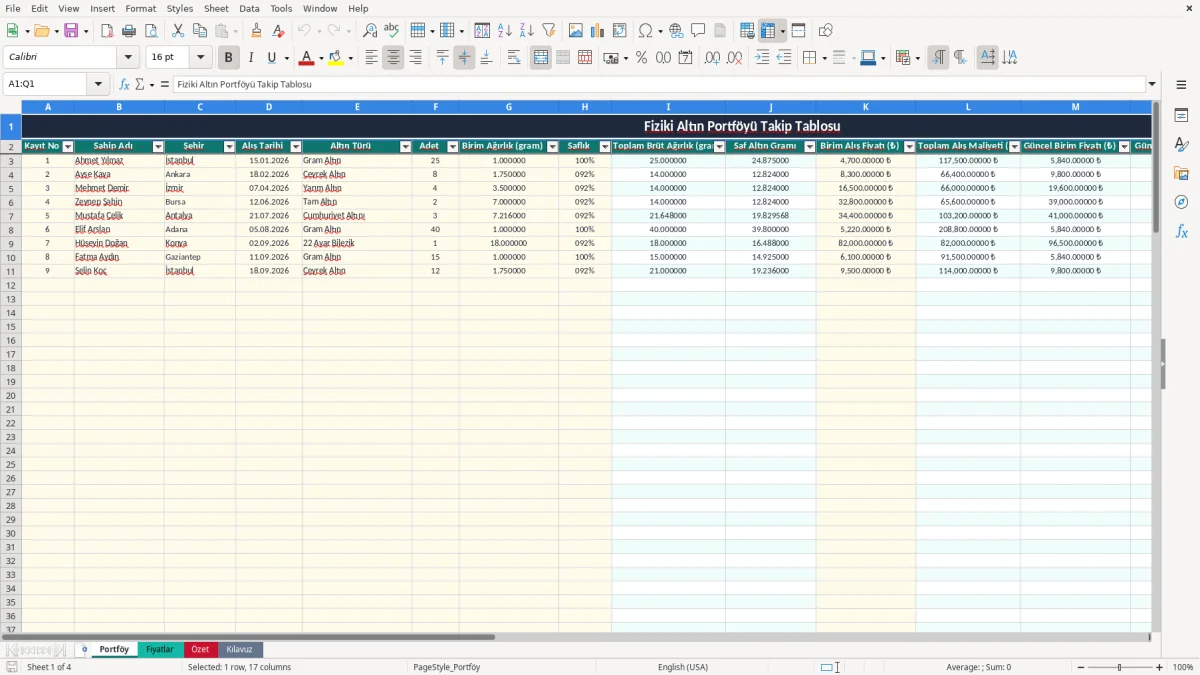
Task: Toggle the Center Horizontally alignment
Action: (394, 58)
